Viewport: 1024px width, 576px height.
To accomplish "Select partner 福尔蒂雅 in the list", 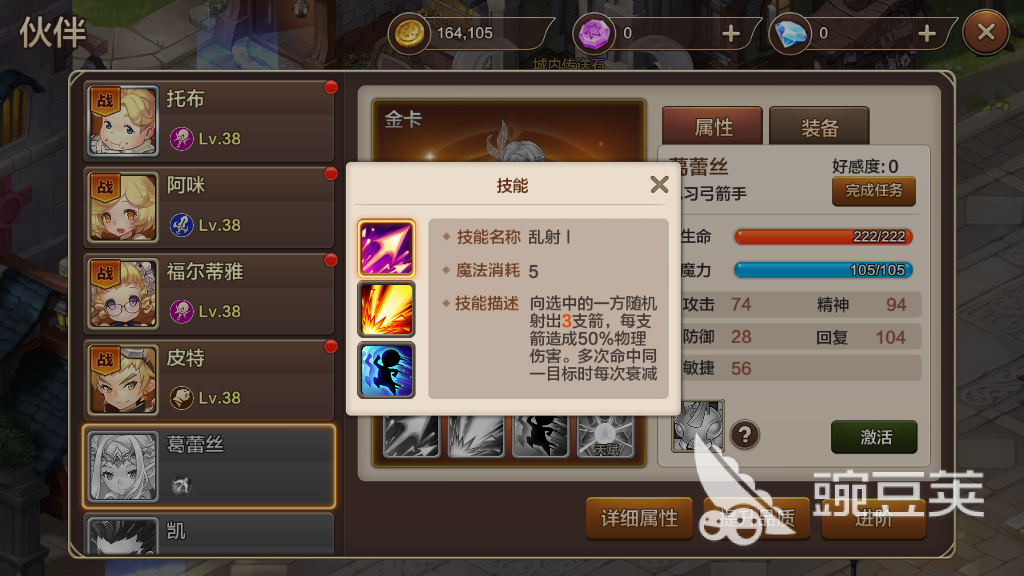I will (x=209, y=293).
